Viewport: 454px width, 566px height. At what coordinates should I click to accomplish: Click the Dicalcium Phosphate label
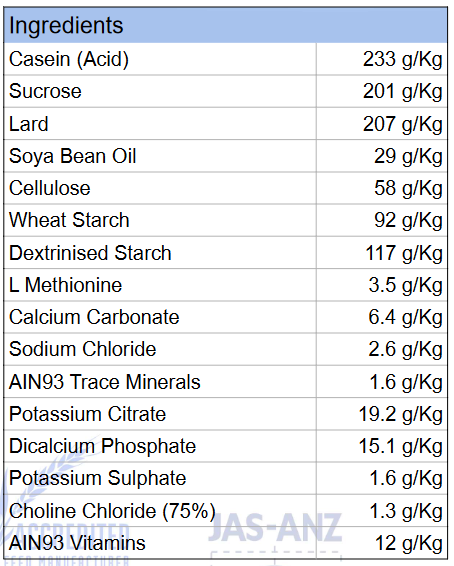[x=102, y=446]
